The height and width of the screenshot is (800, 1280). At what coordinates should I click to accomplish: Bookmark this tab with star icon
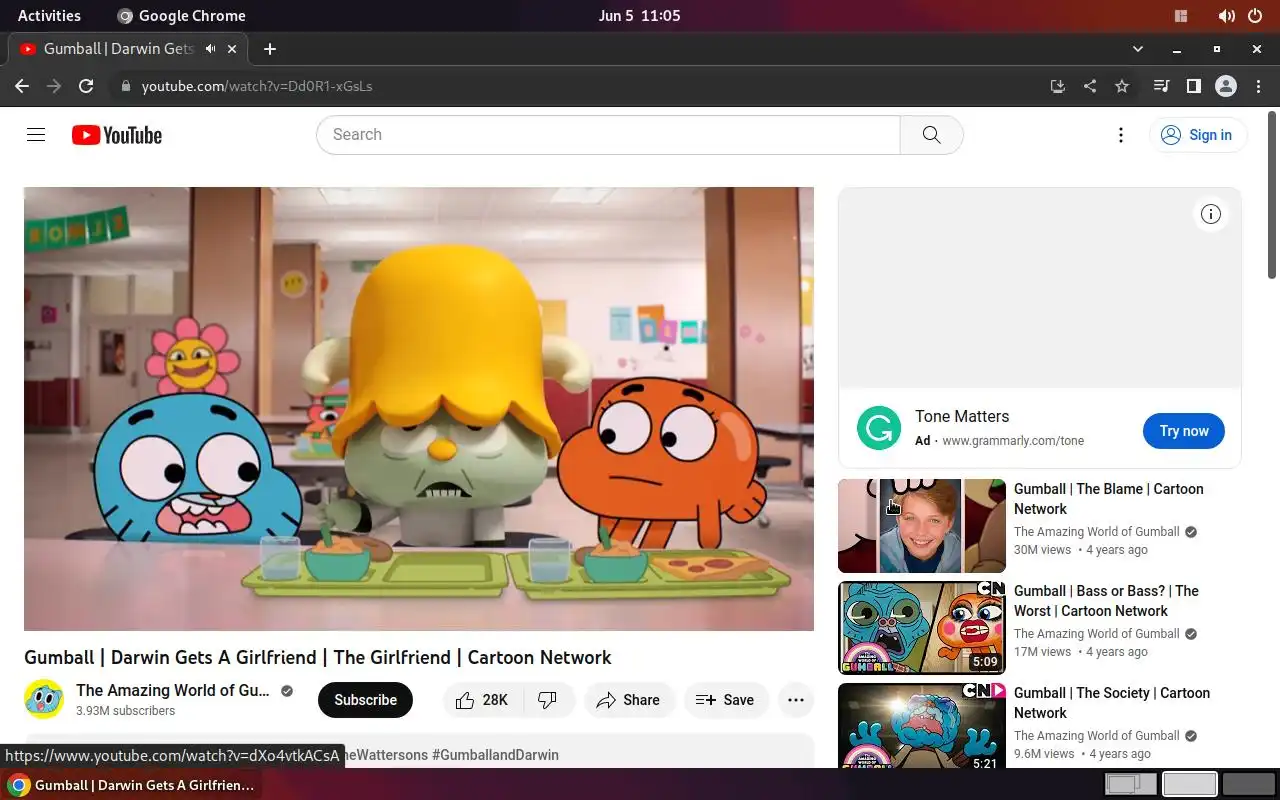[1122, 86]
